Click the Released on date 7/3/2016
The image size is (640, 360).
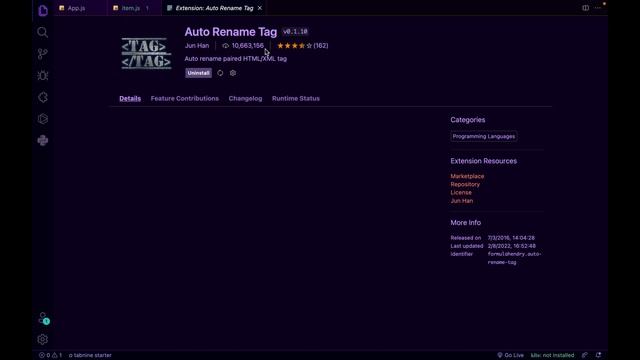[511, 238]
